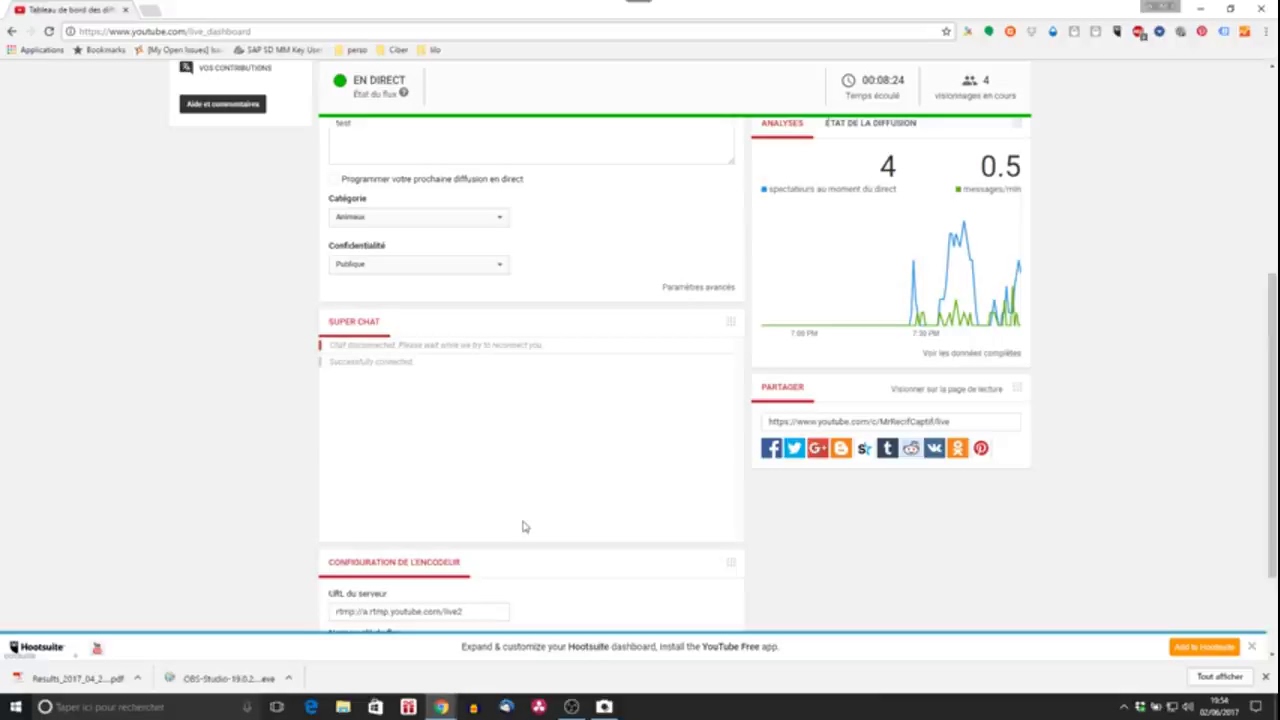Open the Chrome three-dot menu
The image size is (1280, 720).
(1266, 31)
